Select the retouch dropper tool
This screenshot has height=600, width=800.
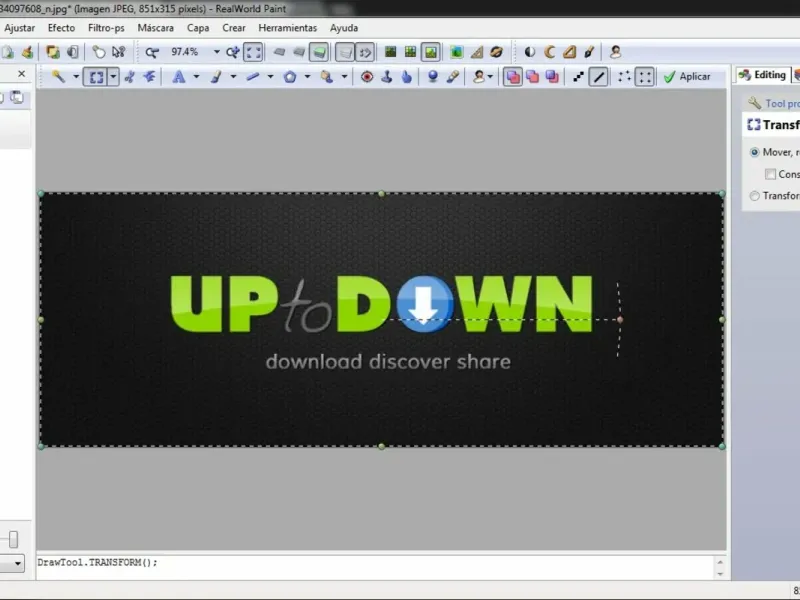pyautogui.click(x=453, y=77)
